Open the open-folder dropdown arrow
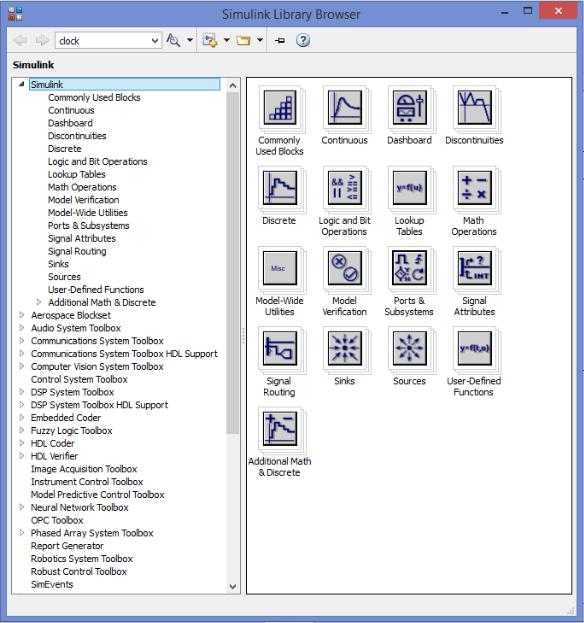Image resolution: width=584 pixels, height=623 pixels. click(x=260, y=40)
